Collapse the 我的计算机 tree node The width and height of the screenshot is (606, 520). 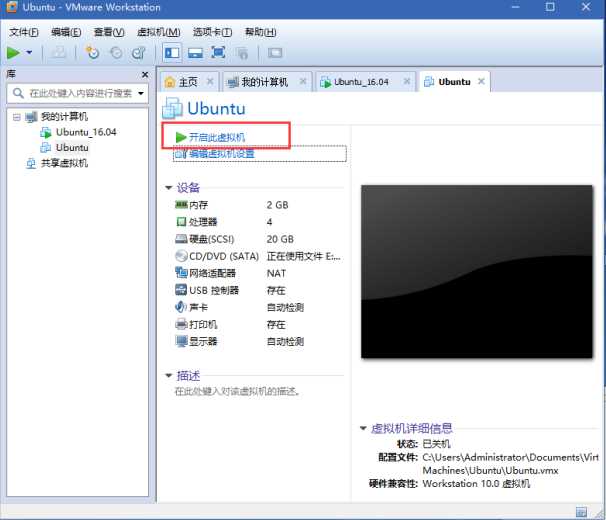click(x=16, y=117)
